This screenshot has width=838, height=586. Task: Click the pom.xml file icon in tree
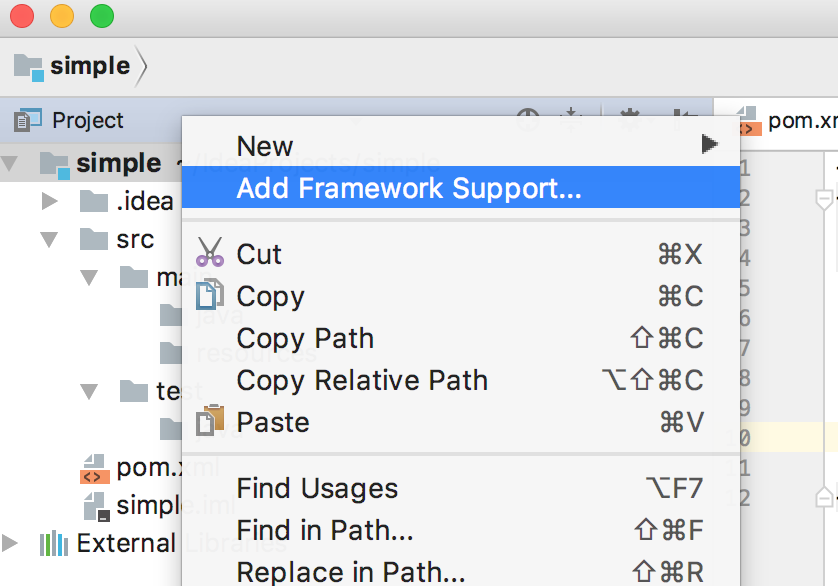tap(95, 467)
